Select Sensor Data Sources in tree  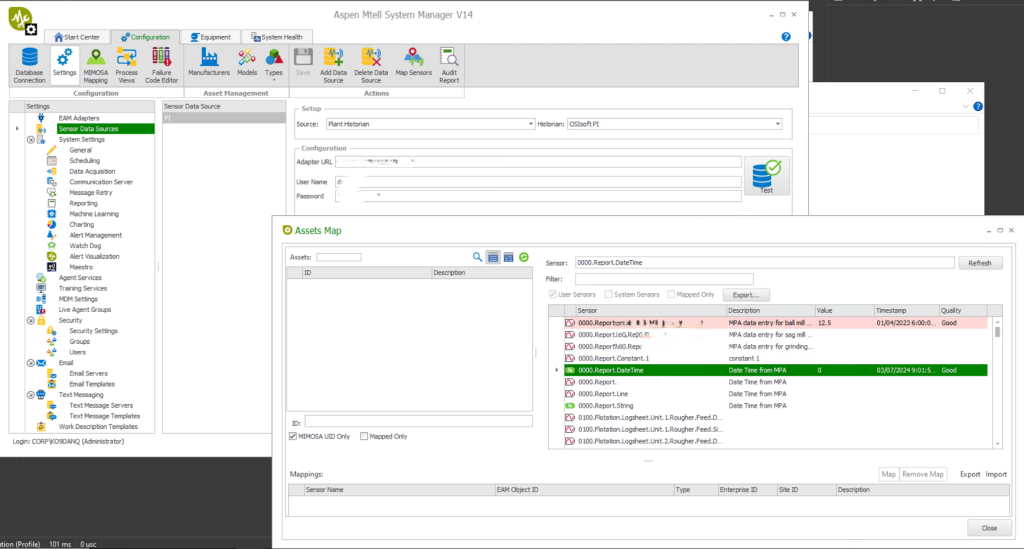[x=89, y=129]
